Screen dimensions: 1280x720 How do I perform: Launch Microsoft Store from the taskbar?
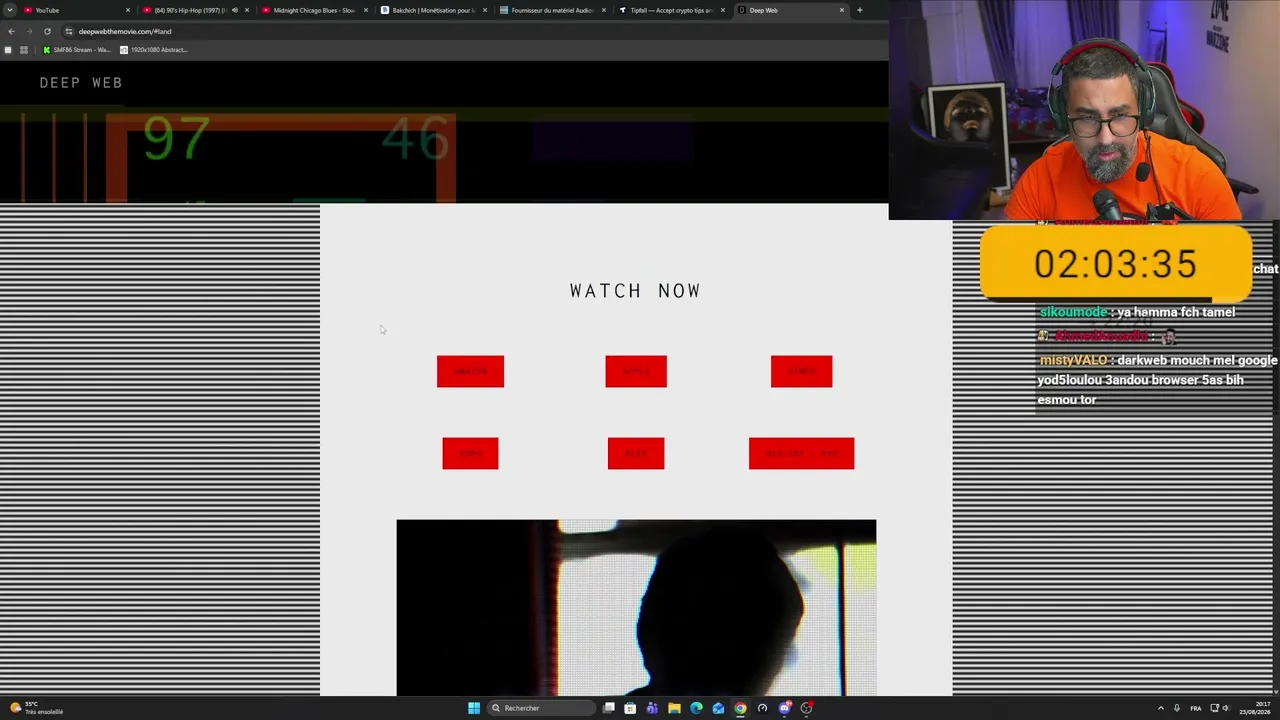click(630, 708)
